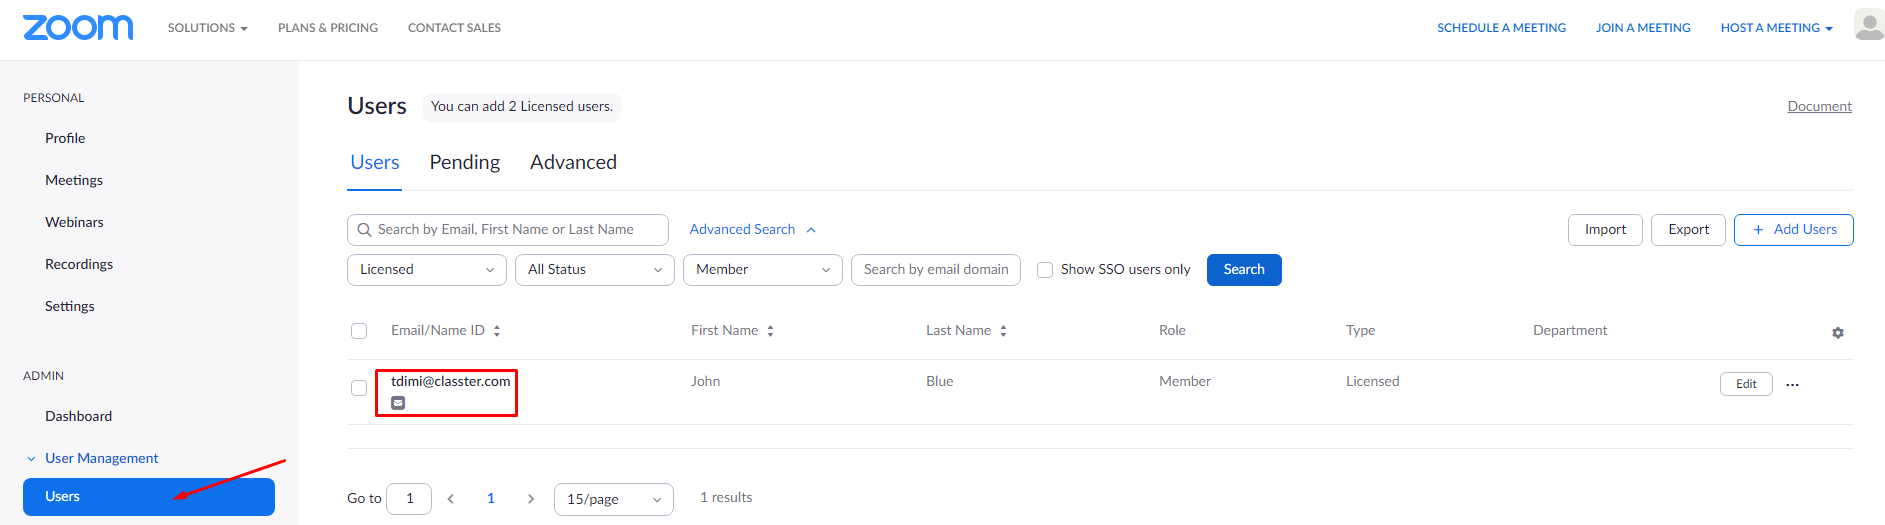Image resolution: width=1885 pixels, height=525 pixels.
Task: Click the envelope icon under tdimi@classter.com
Action: click(x=398, y=403)
